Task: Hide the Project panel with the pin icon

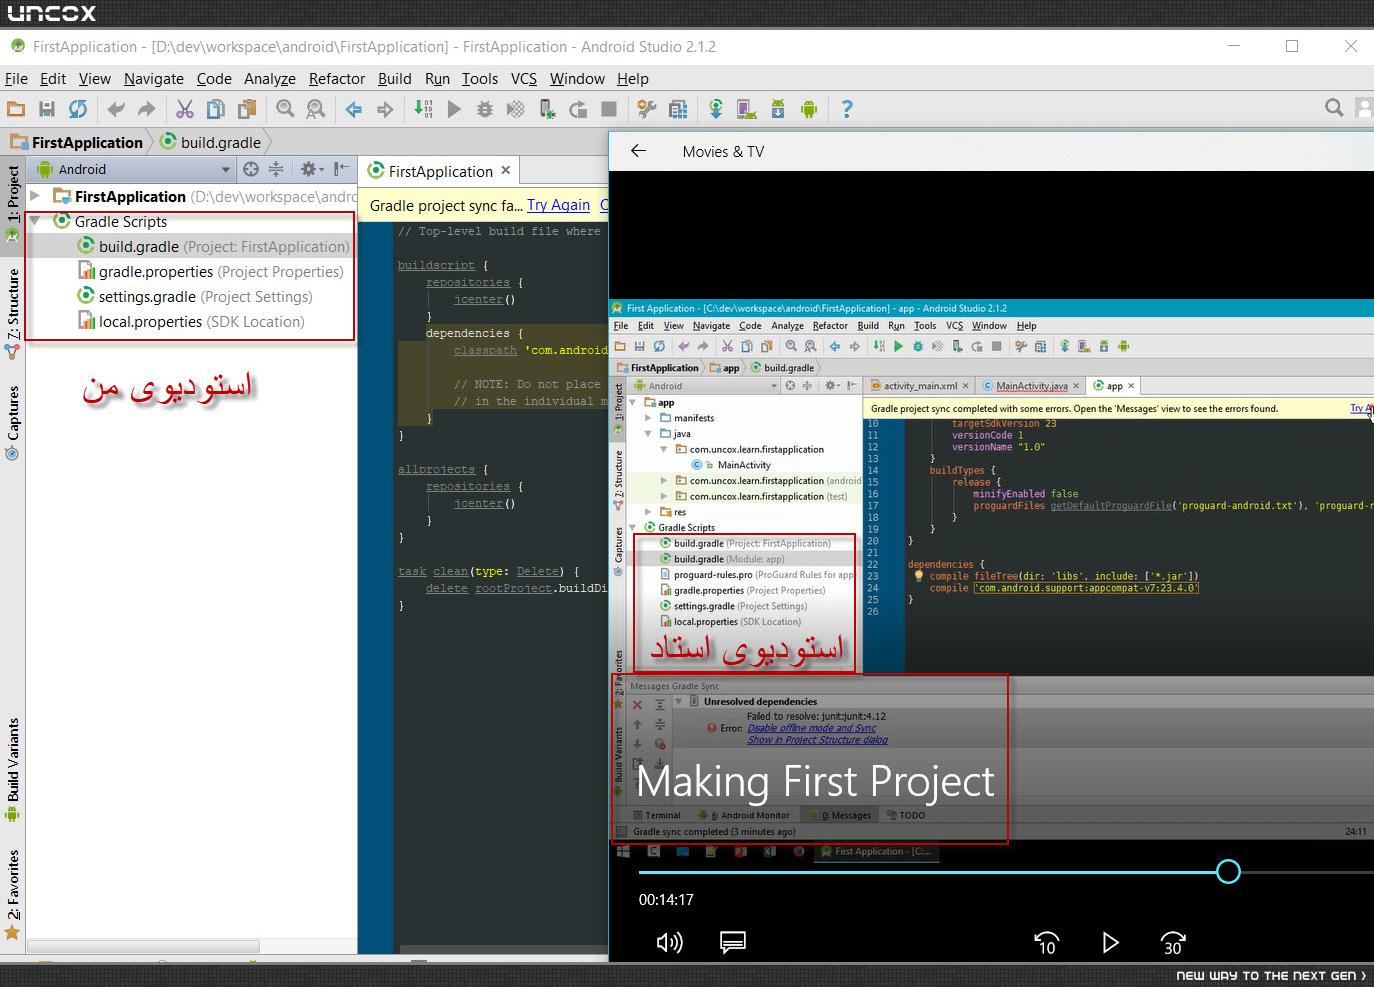Action: pyautogui.click(x=341, y=169)
